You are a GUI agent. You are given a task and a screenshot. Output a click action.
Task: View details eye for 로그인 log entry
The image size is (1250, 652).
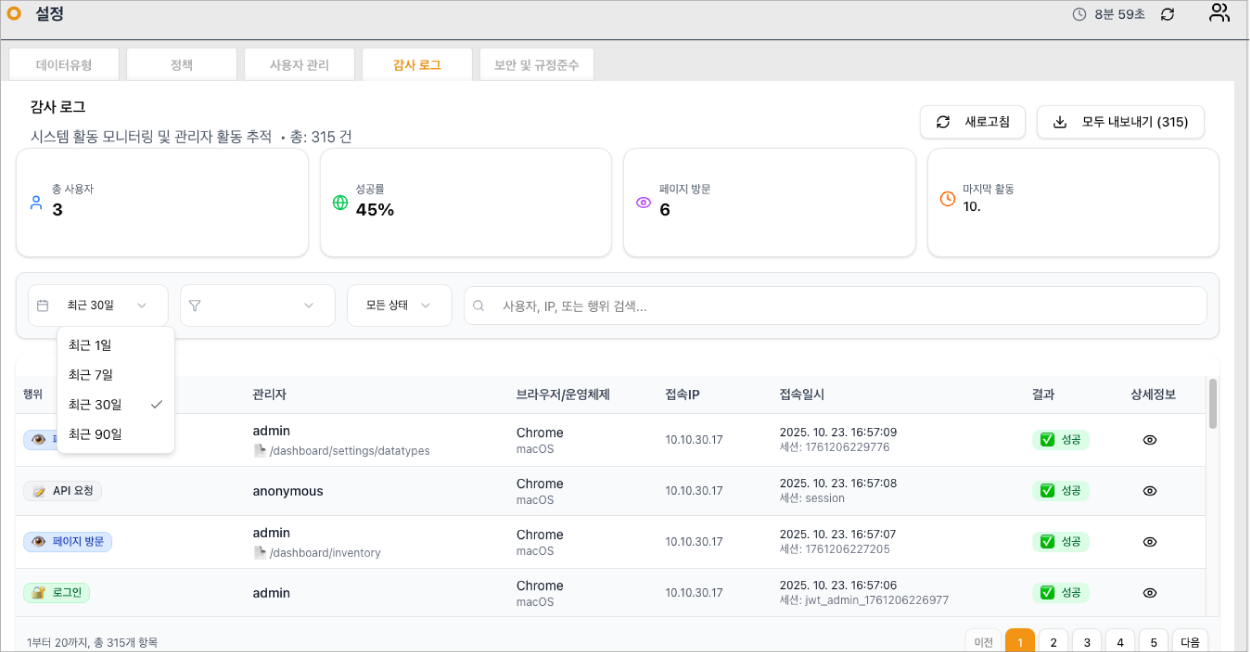(x=1150, y=593)
